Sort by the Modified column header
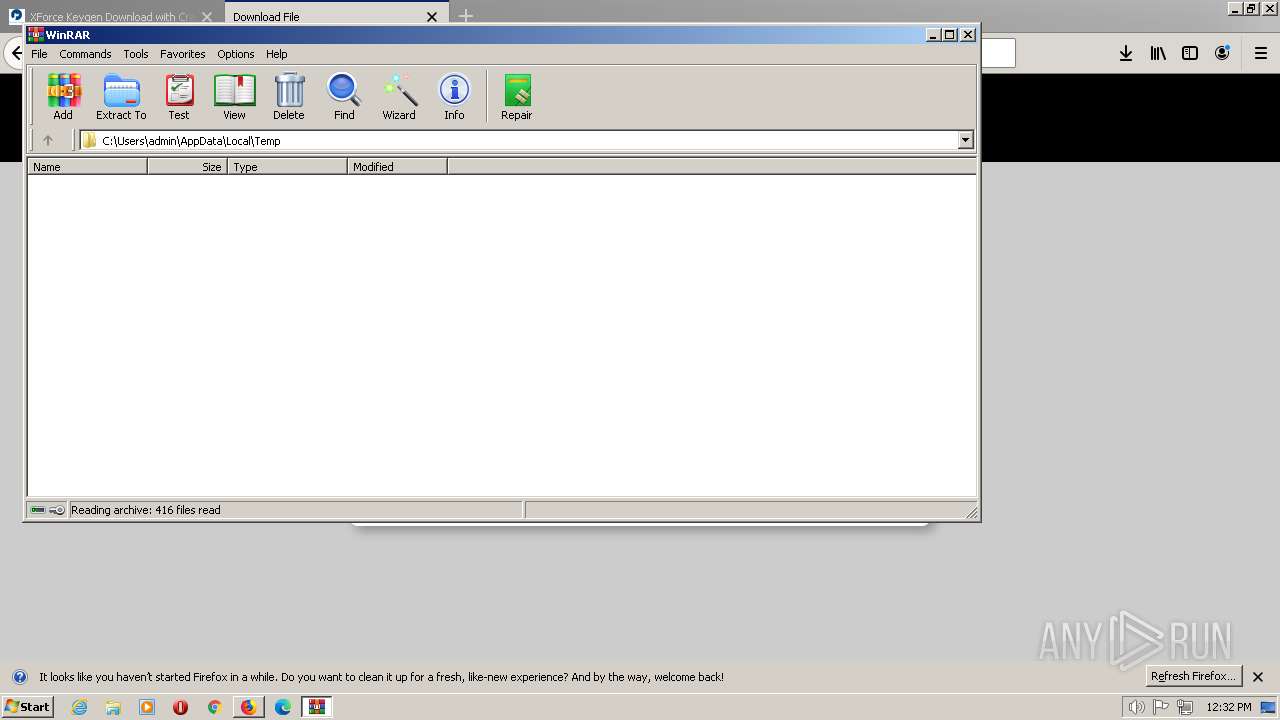Screen dimensions: 1280x720 point(397,167)
